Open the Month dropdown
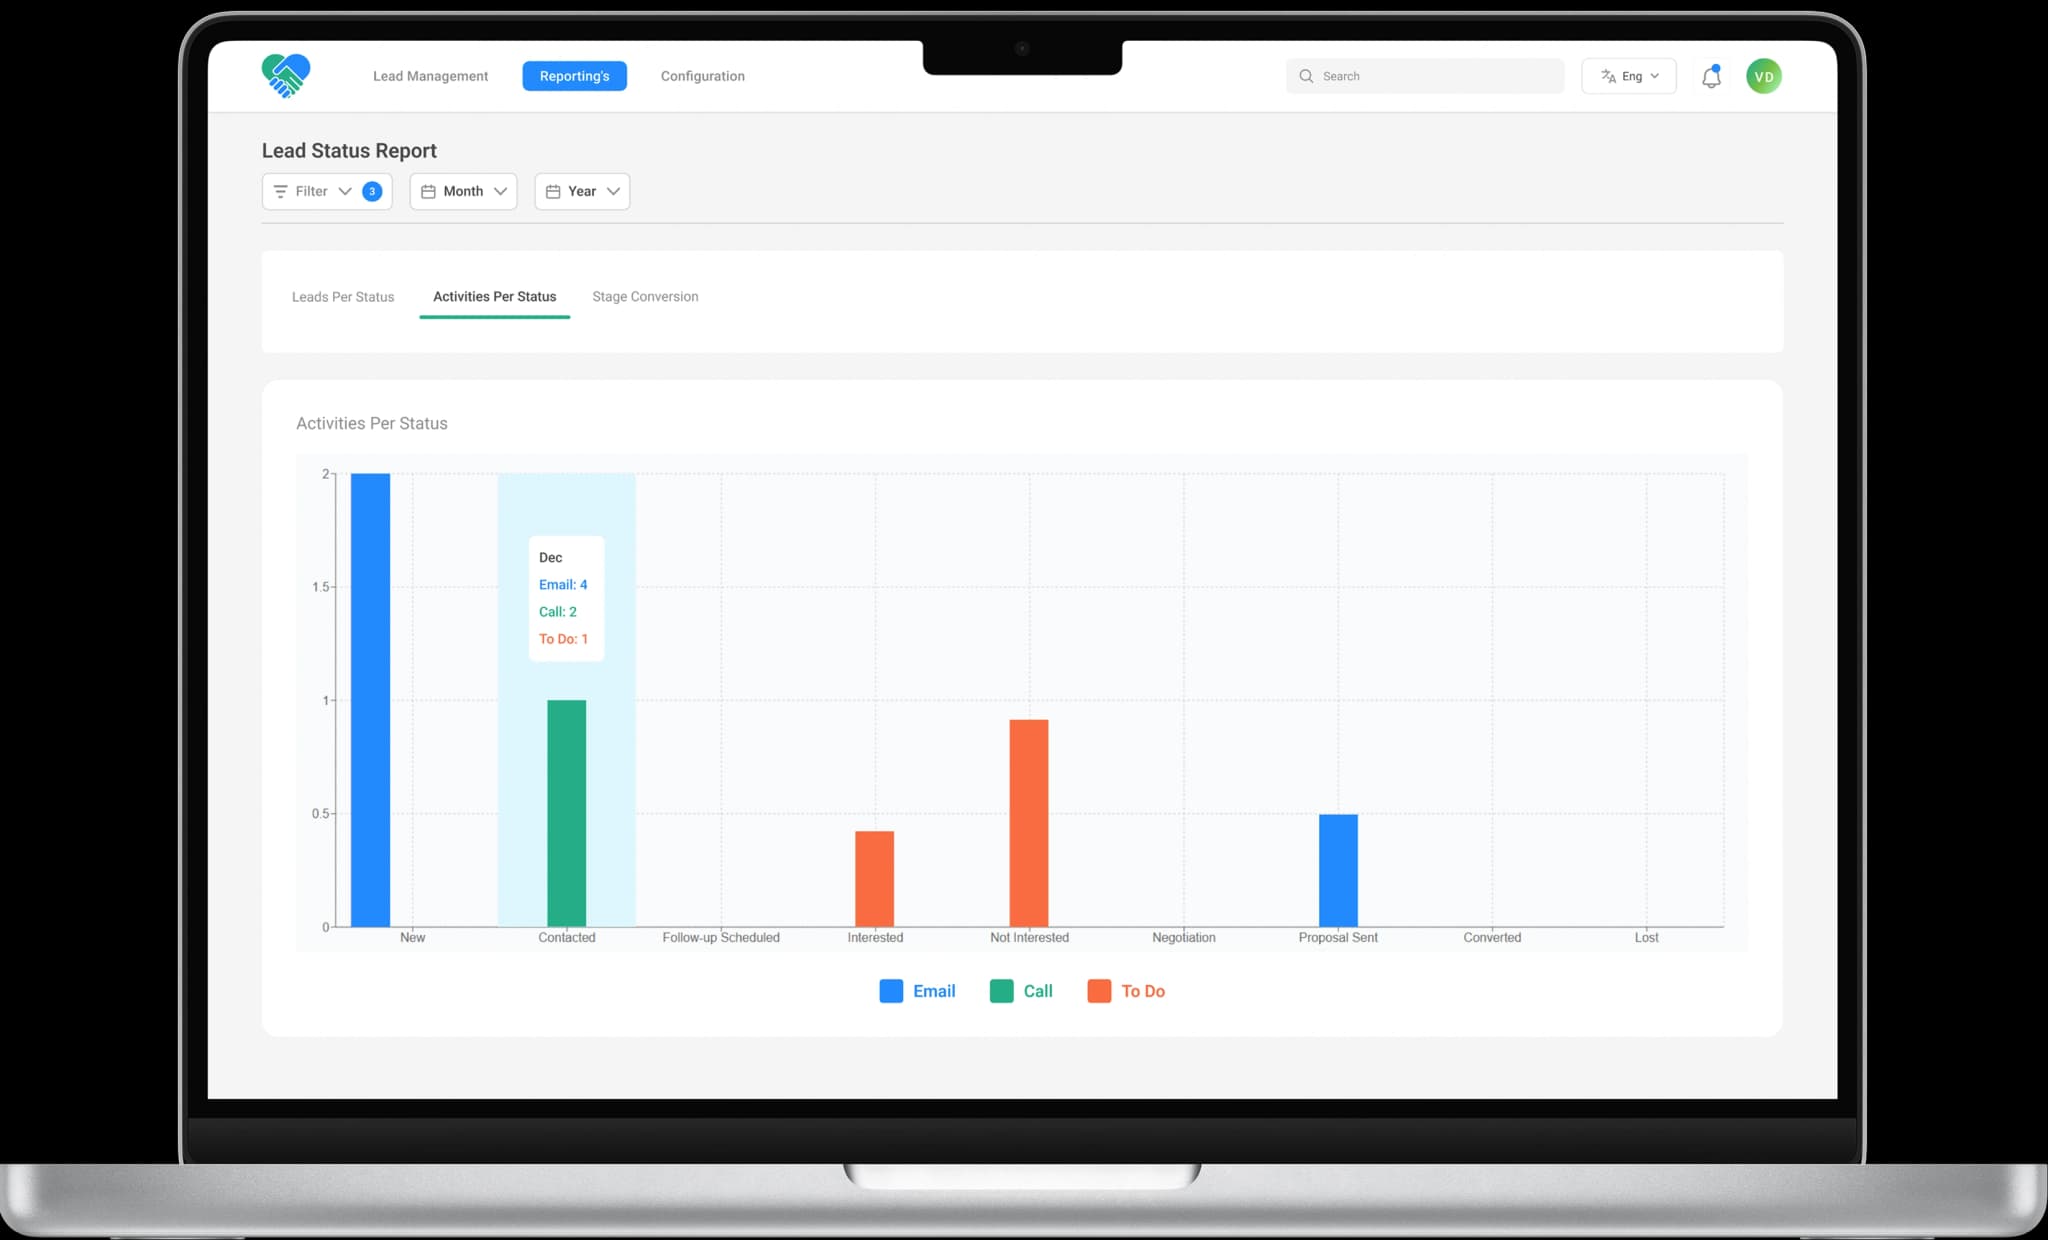This screenshot has height=1240, width=2048. [464, 192]
